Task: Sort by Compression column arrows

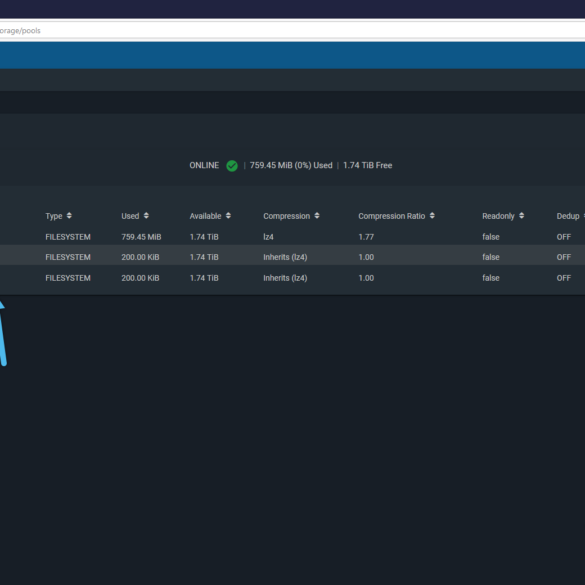Action: [x=317, y=216]
